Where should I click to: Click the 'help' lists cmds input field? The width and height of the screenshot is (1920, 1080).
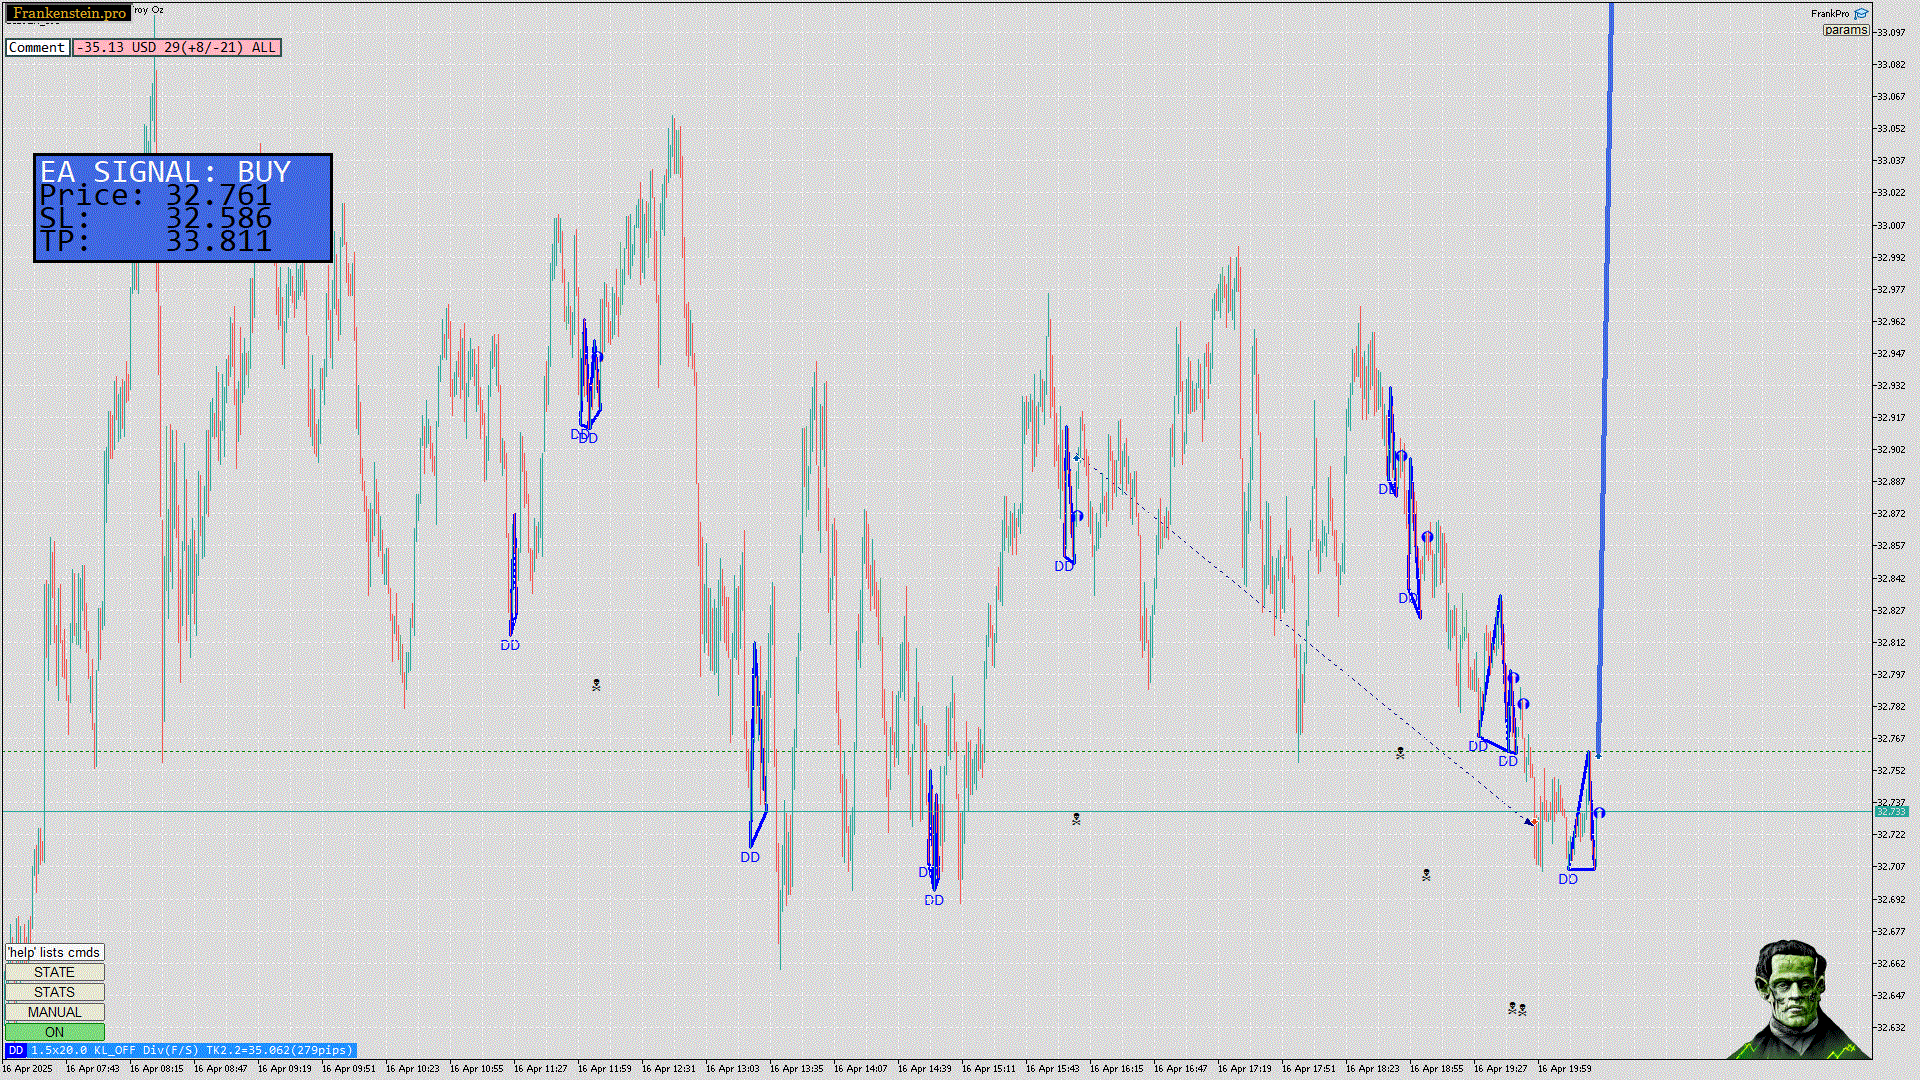coord(54,952)
